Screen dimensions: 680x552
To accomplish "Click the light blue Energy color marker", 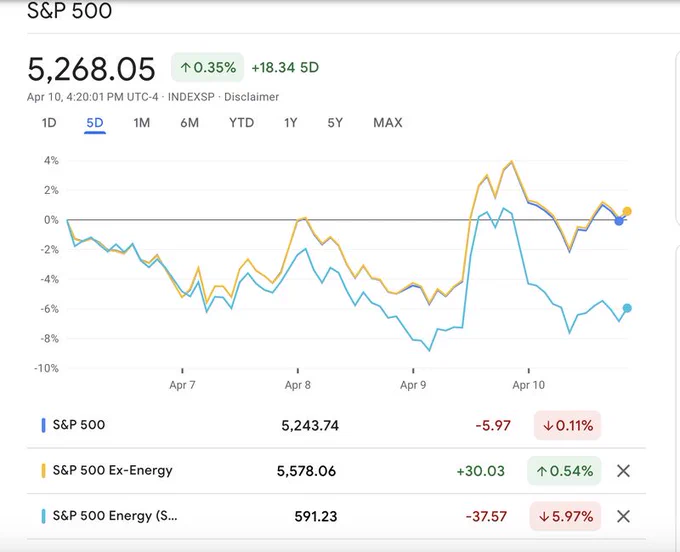I will coord(43,516).
